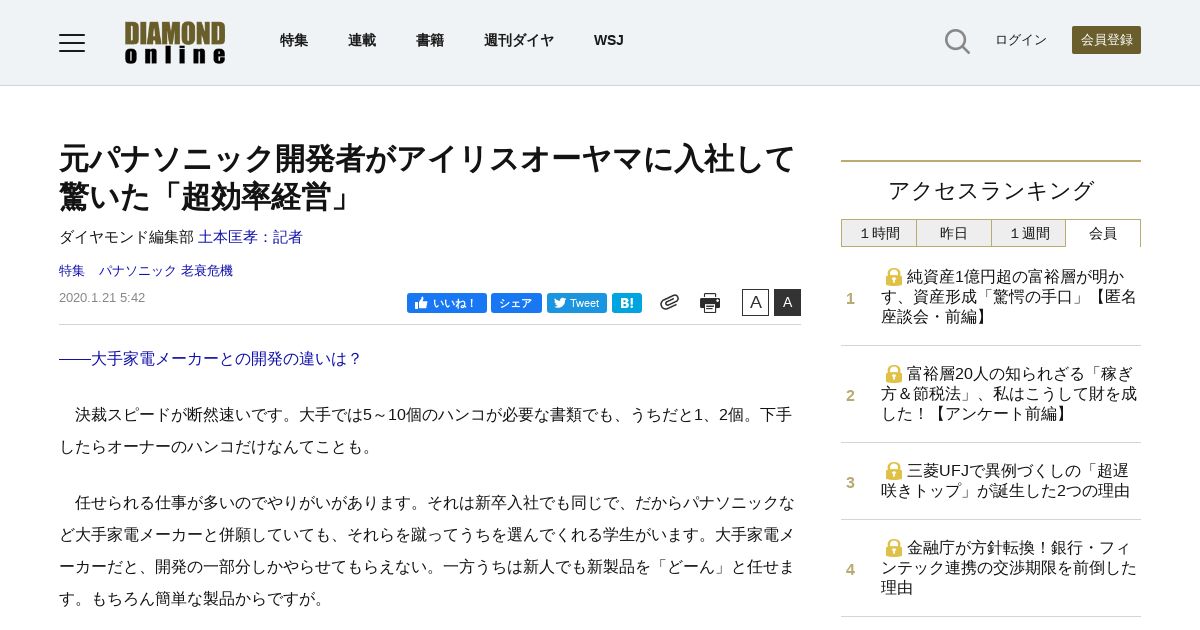Click ダイヤモンド編集部 byline text
The image size is (1200, 630).
point(126,237)
